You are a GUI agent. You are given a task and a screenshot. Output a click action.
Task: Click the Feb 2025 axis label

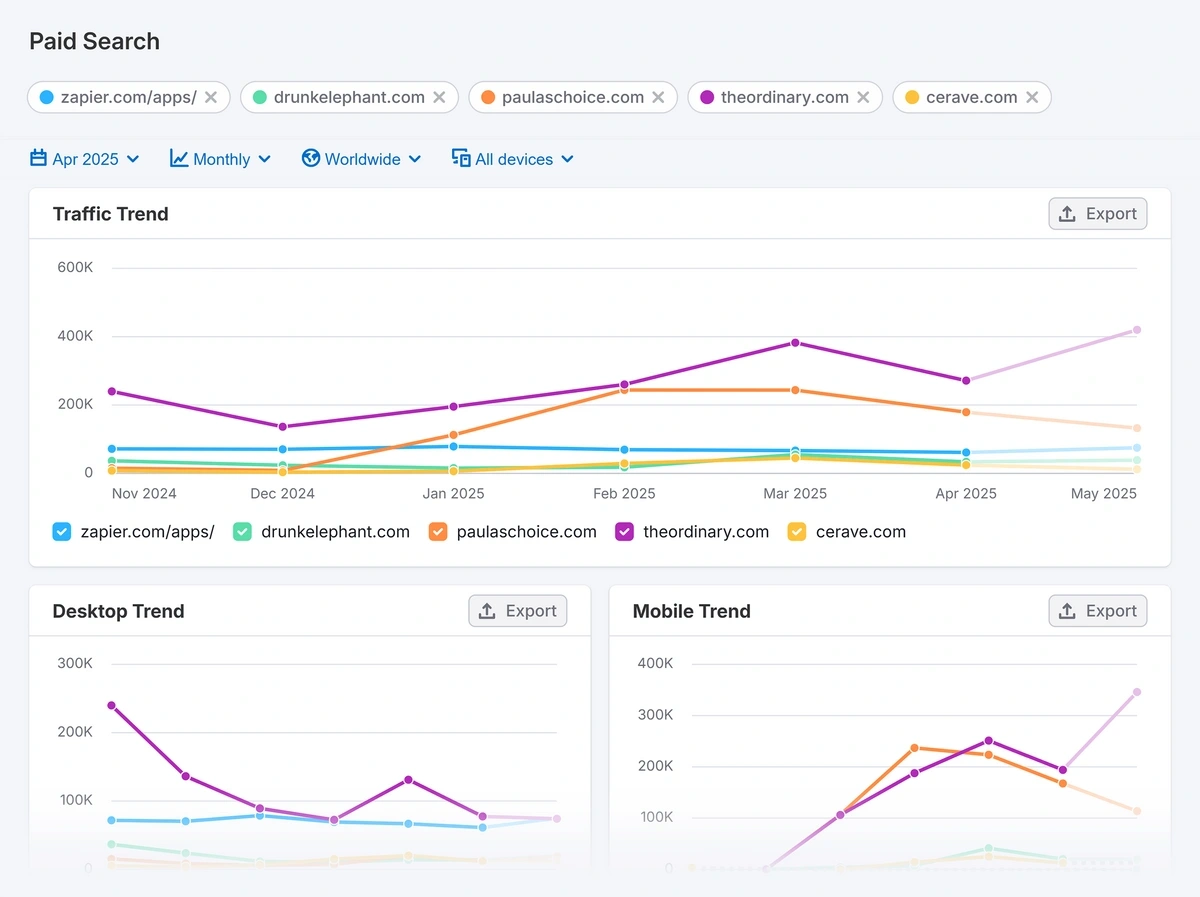click(624, 494)
